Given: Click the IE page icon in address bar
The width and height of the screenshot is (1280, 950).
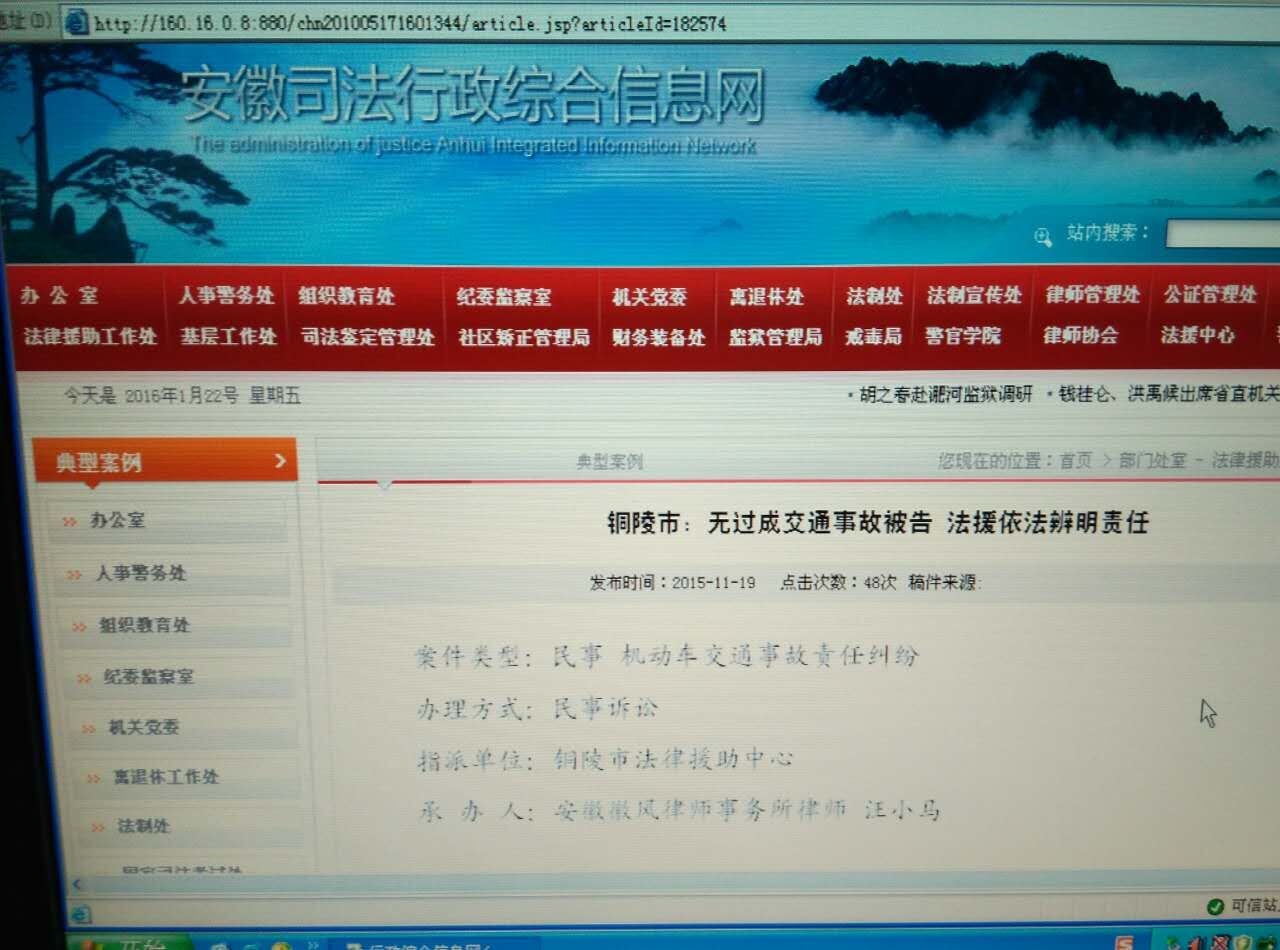Looking at the screenshot, I should tap(76, 22).
